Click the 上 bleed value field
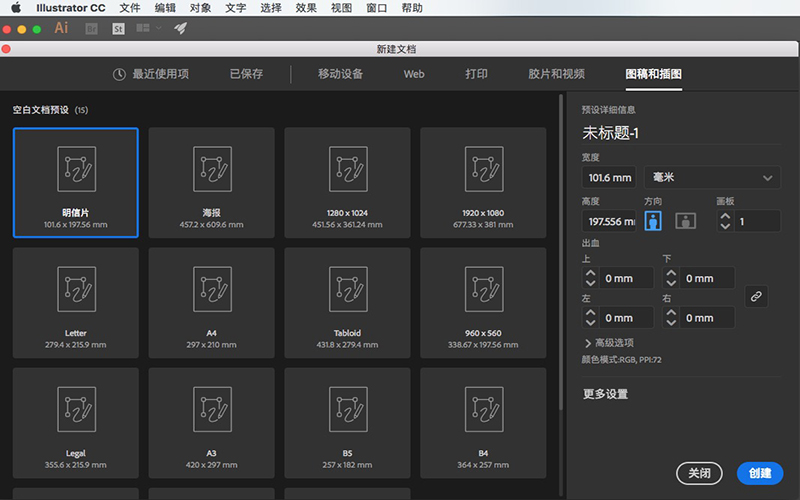800x500 pixels. click(626, 278)
